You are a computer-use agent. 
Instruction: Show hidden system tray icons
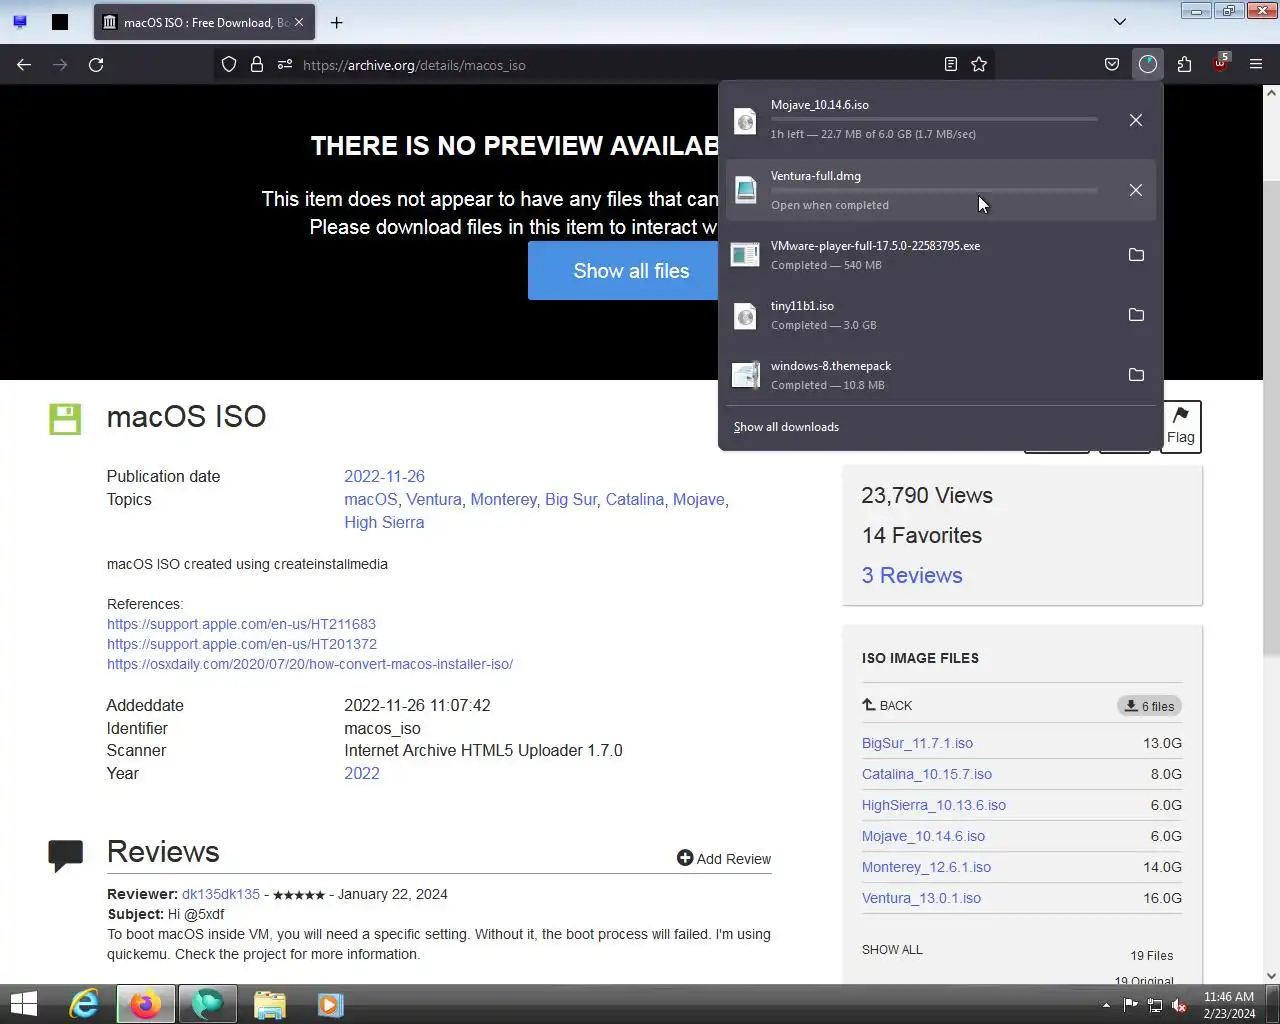pos(1106,1005)
